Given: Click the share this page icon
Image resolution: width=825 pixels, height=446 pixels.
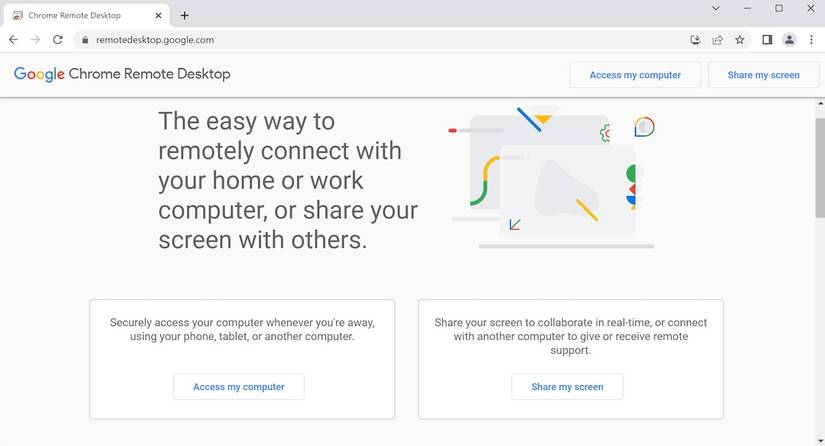Looking at the screenshot, I should pyautogui.click(x=717, y=40).
